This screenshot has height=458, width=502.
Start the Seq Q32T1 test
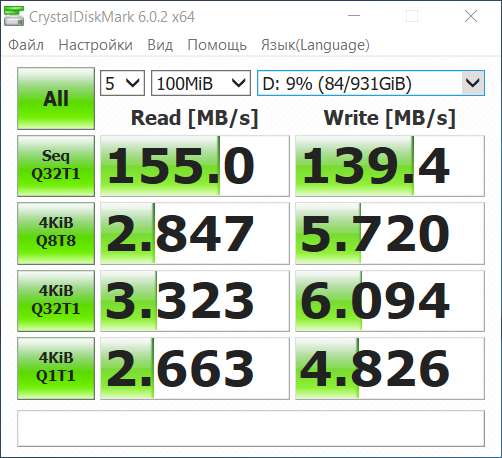click(56, 166)
